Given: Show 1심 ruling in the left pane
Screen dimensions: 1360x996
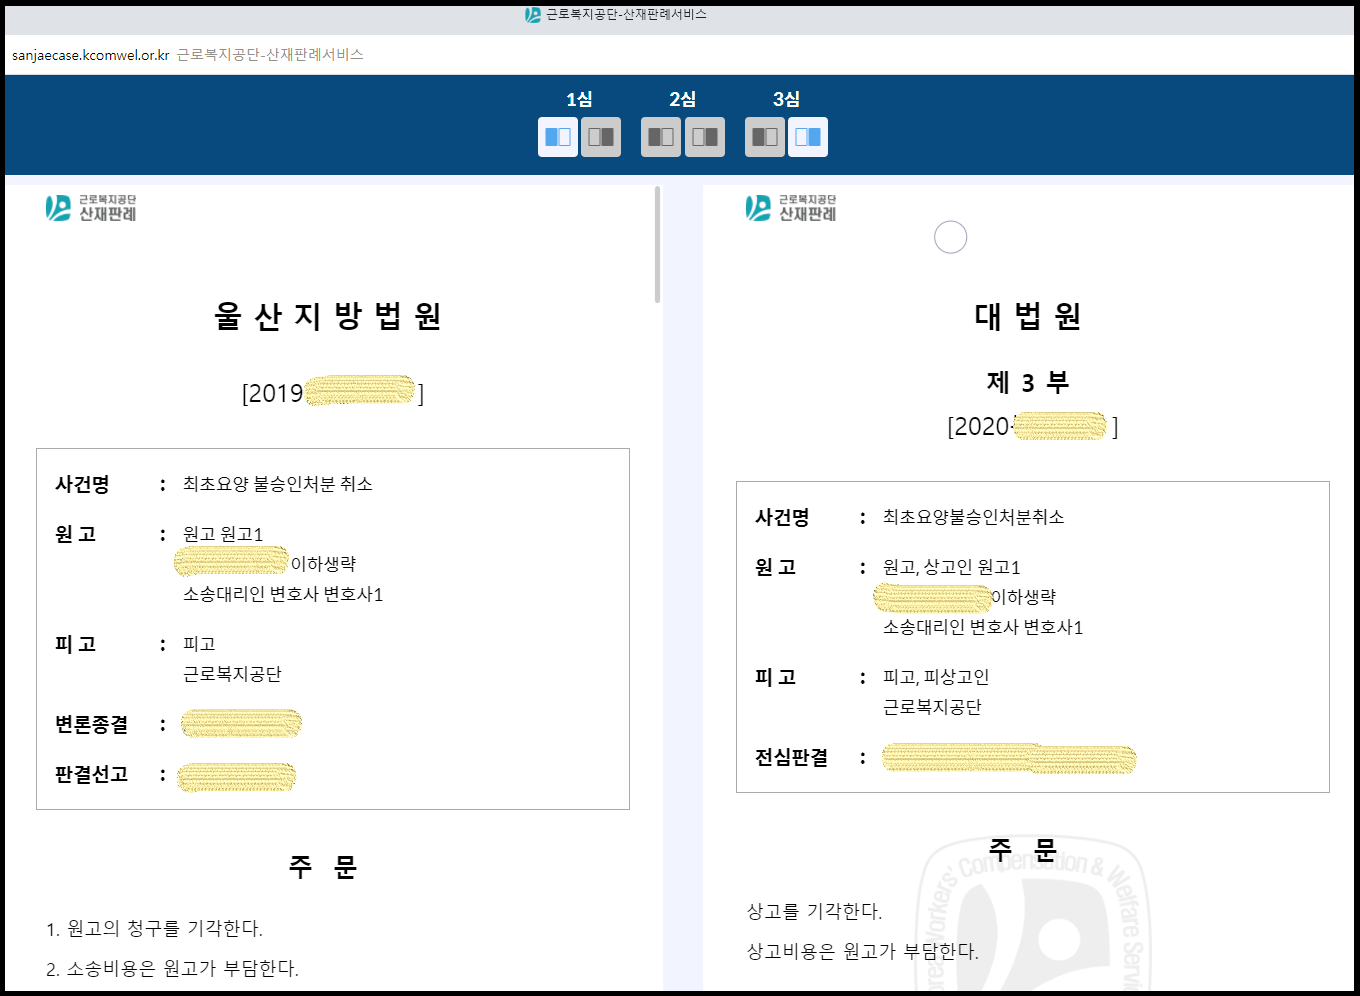Looking at the screenshot, I should click(558, 137).
